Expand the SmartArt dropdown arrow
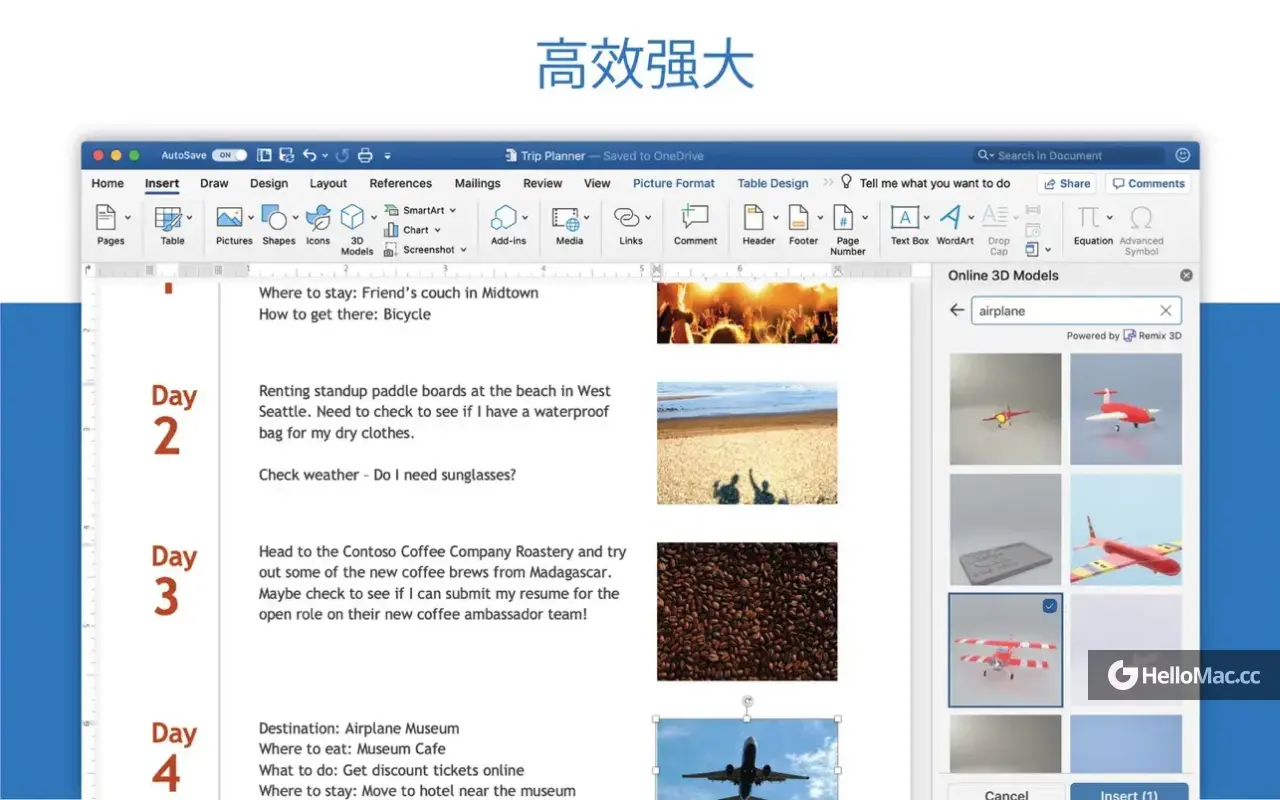 pyautogui.click(x=452, y=211)
